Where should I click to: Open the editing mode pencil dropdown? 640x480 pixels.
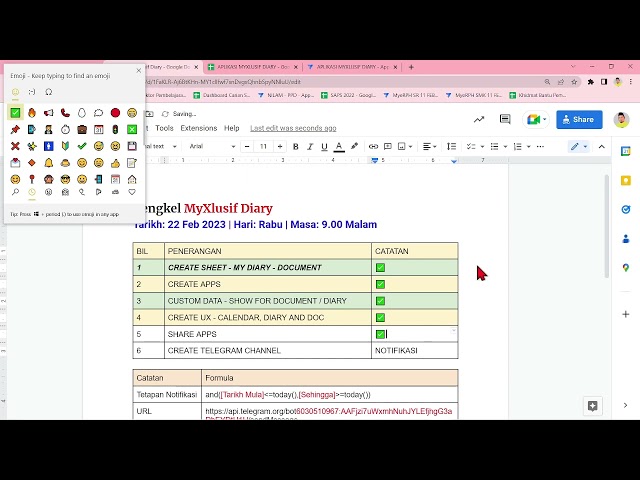click(x=579, y=147)
